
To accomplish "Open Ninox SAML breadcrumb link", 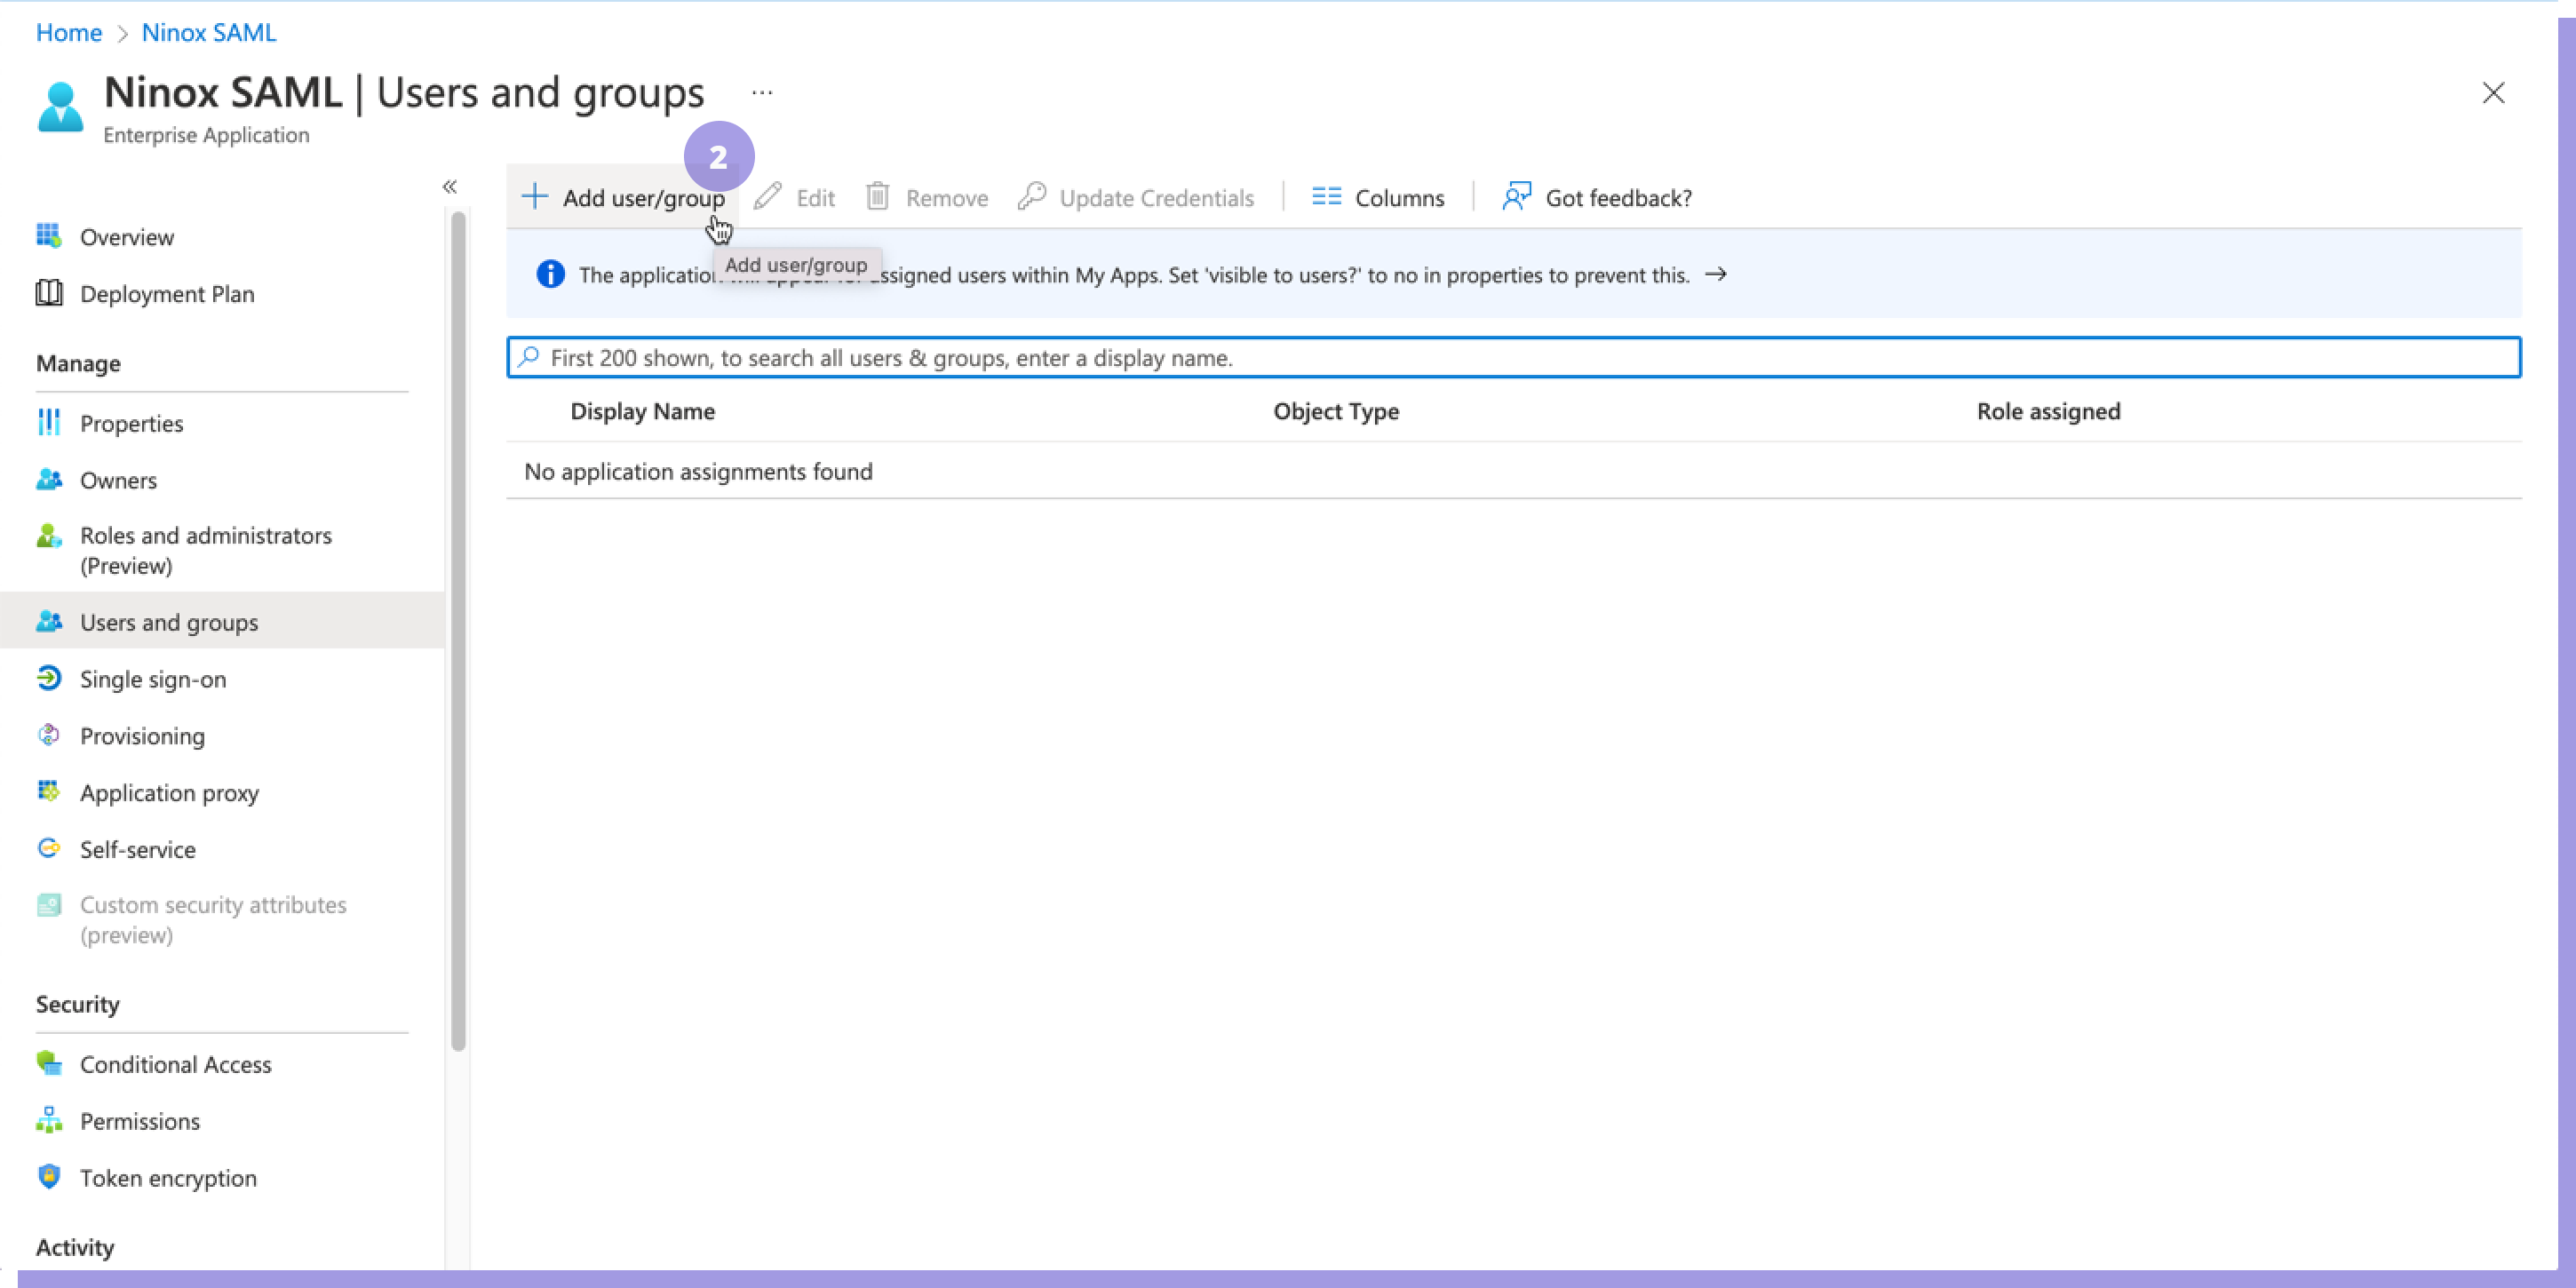I will (209, 32).
